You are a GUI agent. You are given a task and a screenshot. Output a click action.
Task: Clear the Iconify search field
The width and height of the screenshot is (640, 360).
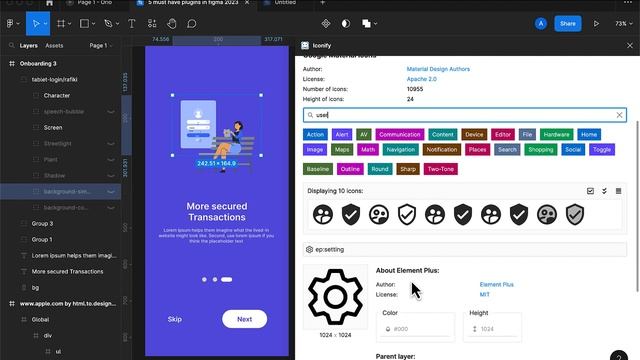[x=619, y=115]
